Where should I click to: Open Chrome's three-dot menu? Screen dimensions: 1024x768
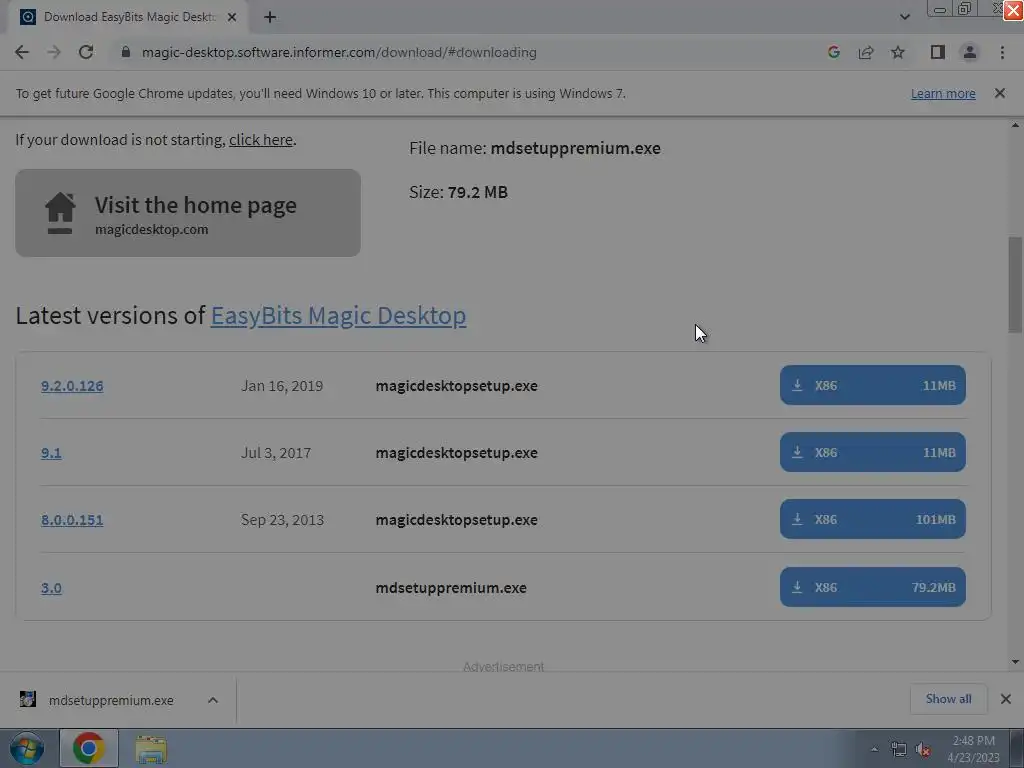(1002, 52)
